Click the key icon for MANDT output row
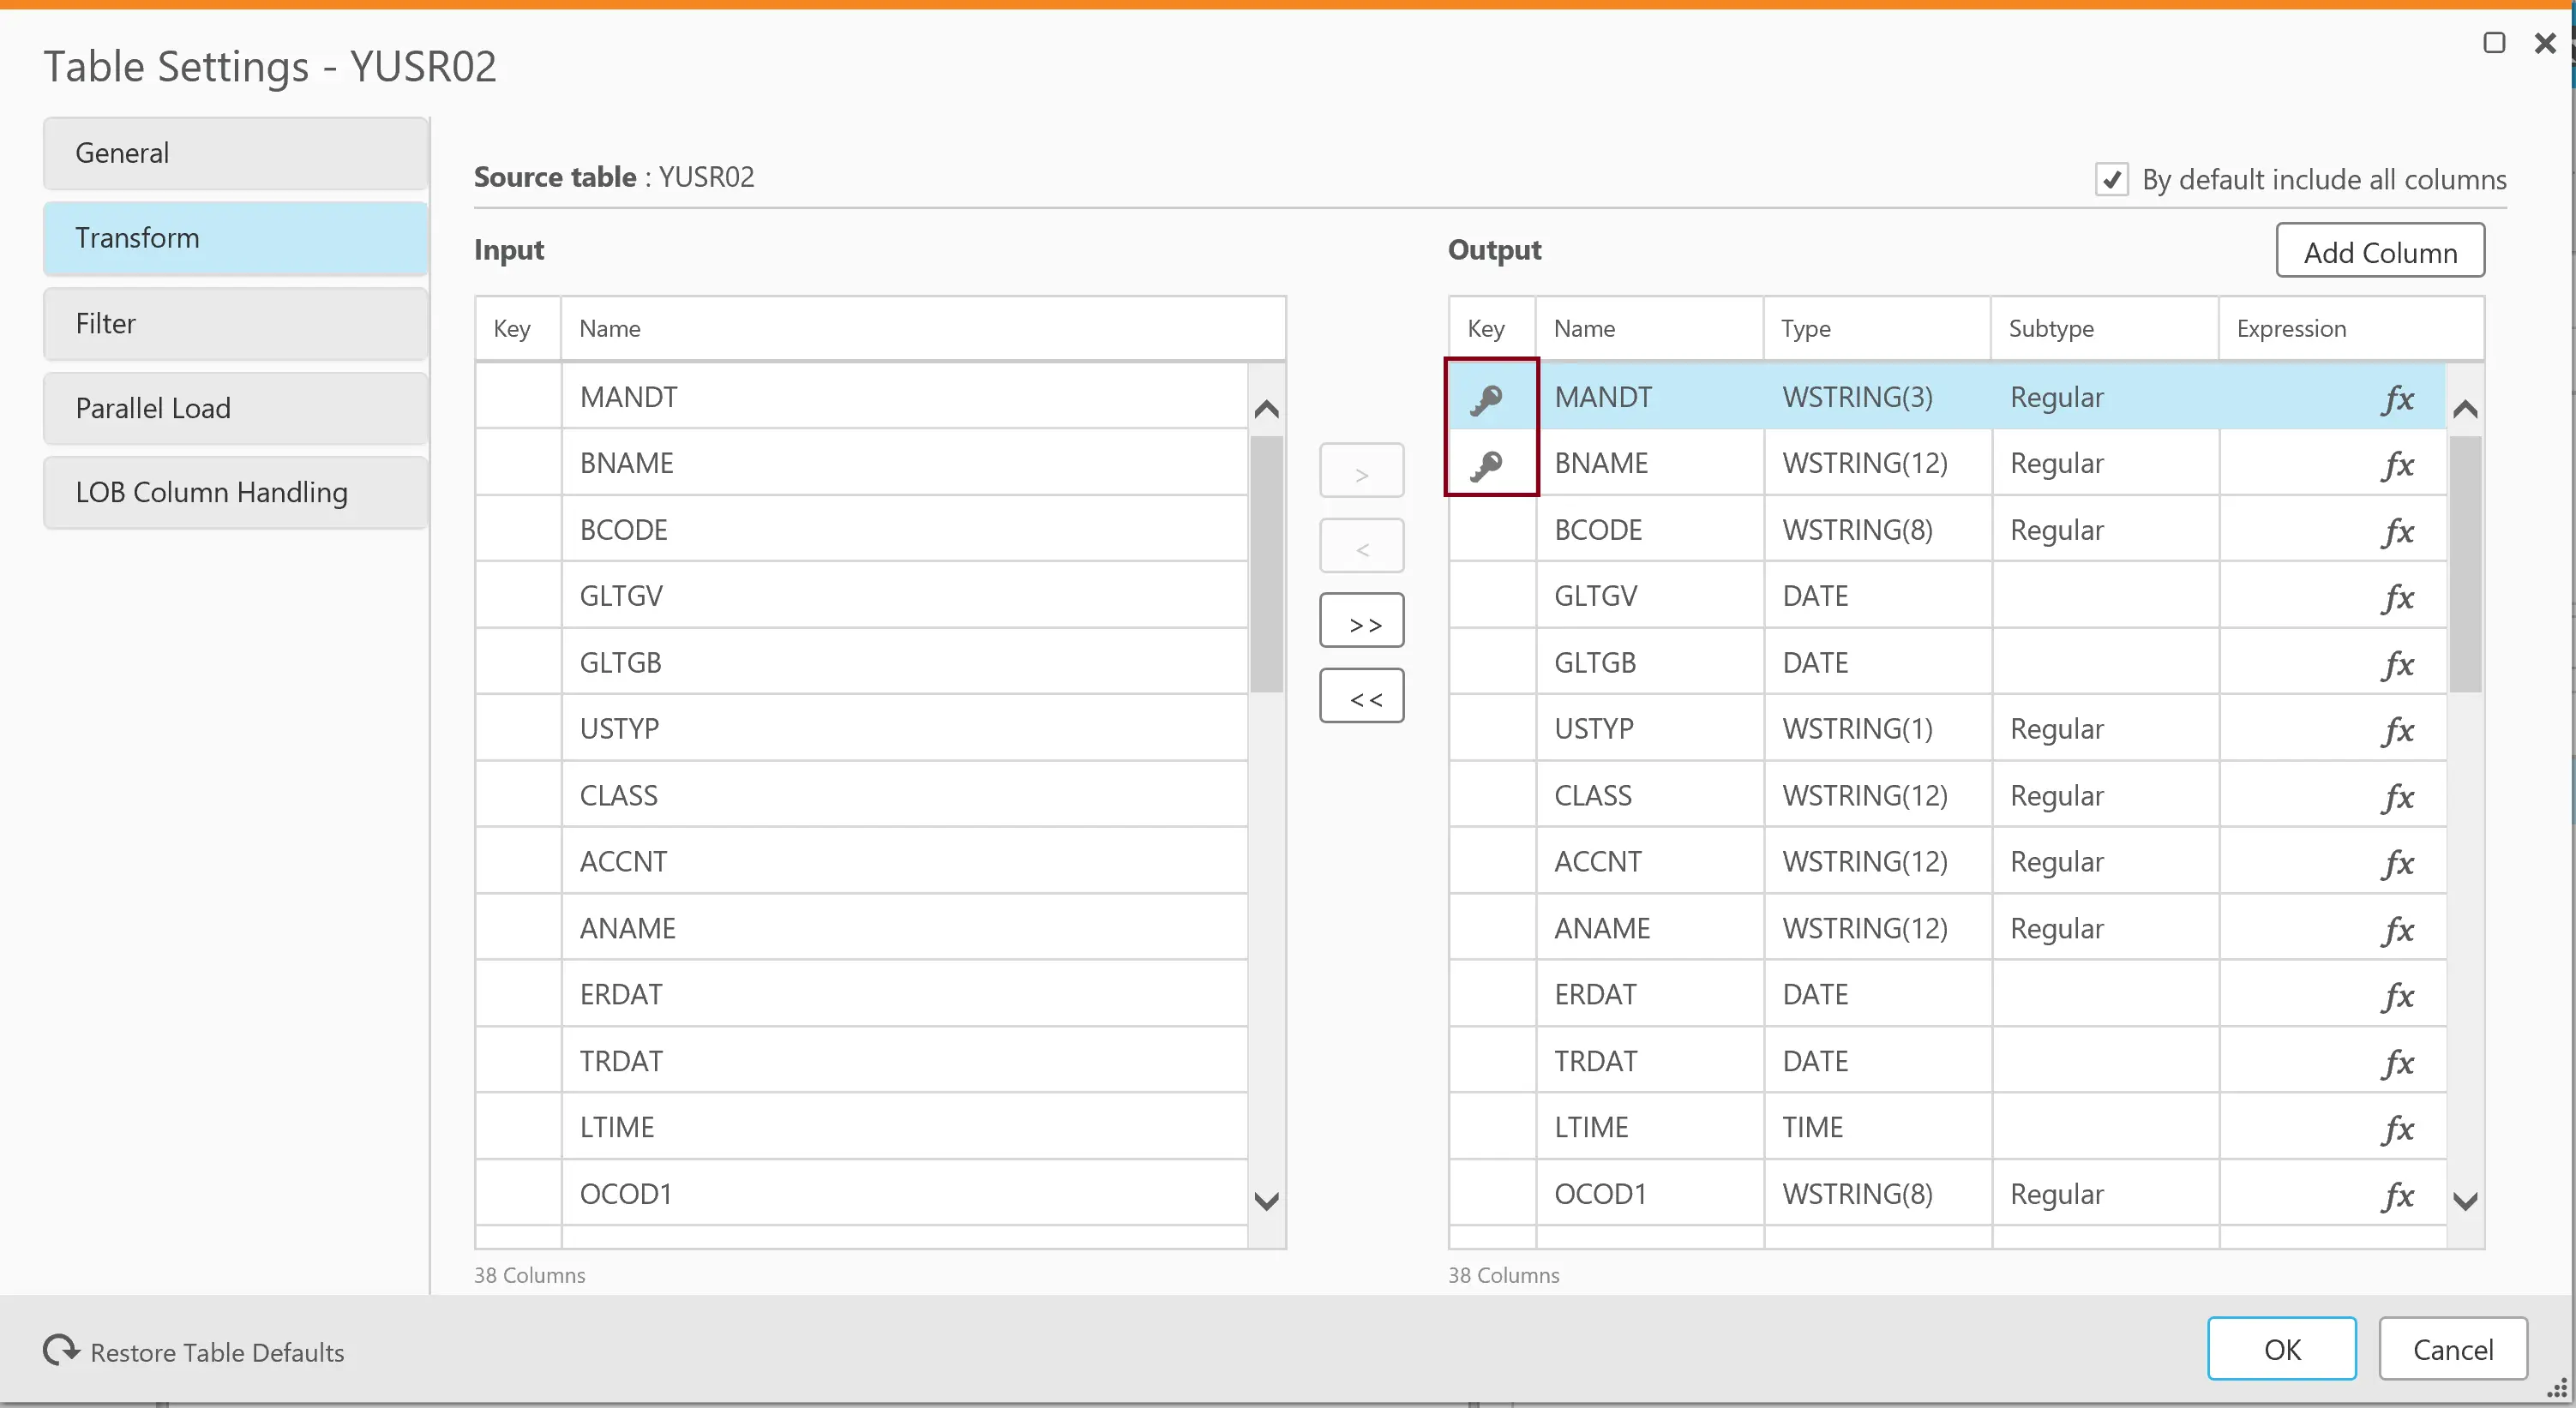 coord(1486,399)
